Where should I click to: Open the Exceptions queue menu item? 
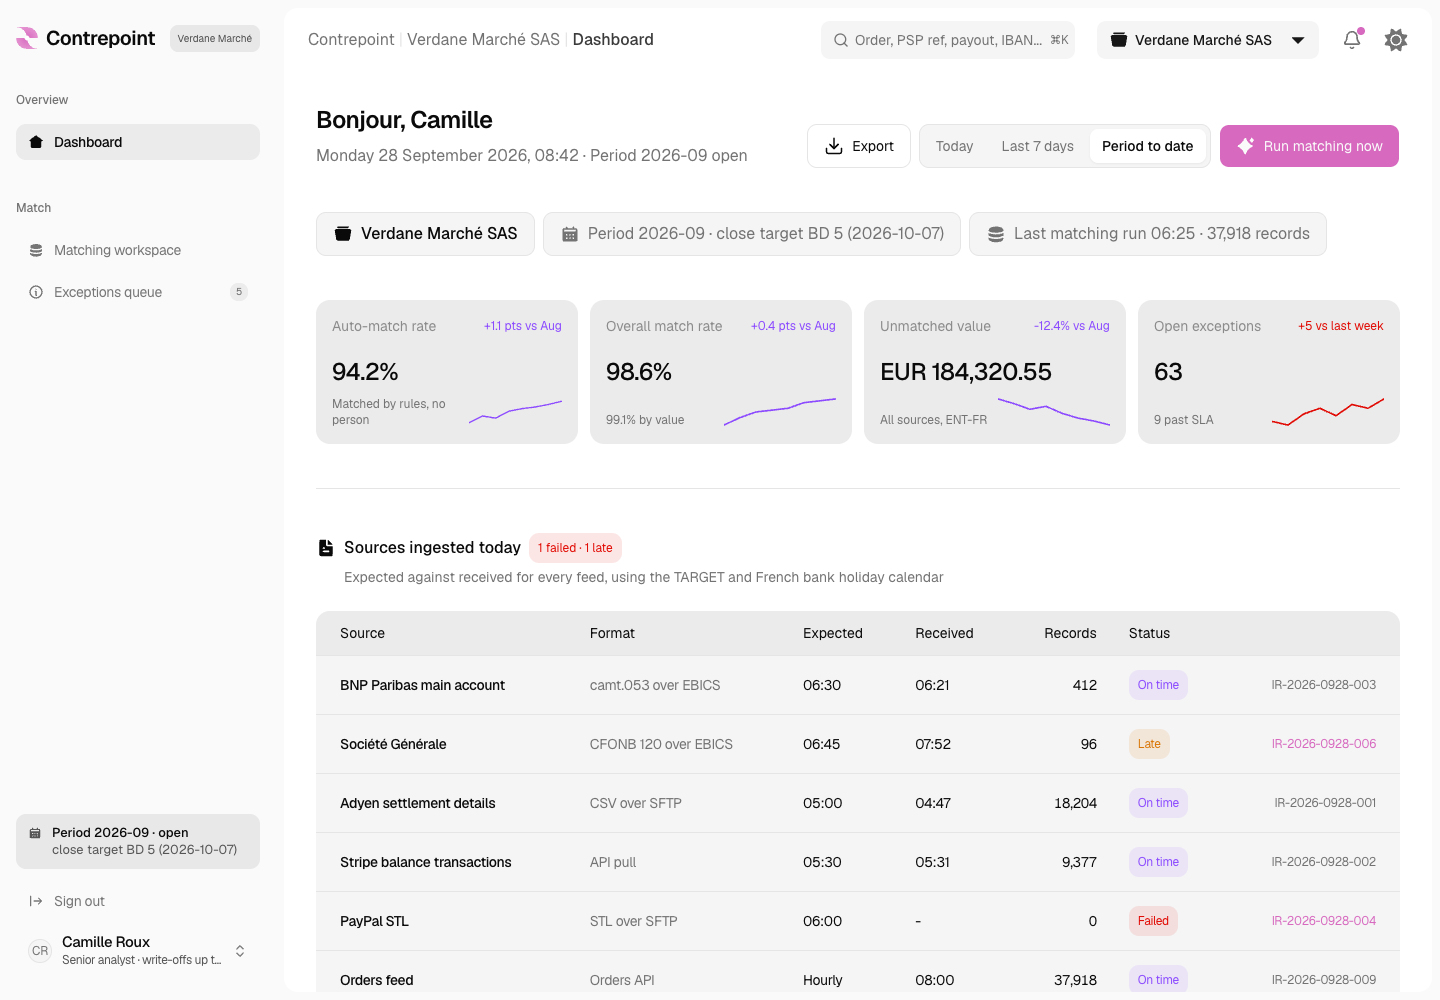tap(138, 292)
